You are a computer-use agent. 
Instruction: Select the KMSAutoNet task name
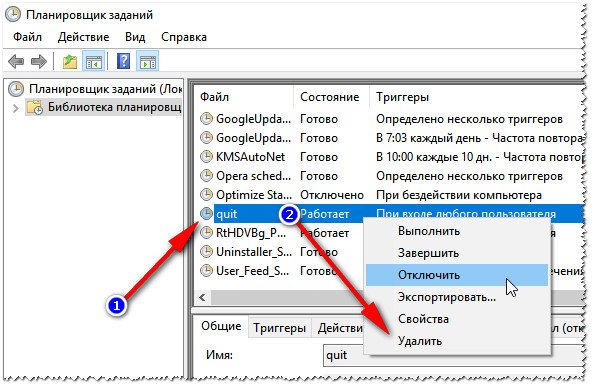pos(250,156)
